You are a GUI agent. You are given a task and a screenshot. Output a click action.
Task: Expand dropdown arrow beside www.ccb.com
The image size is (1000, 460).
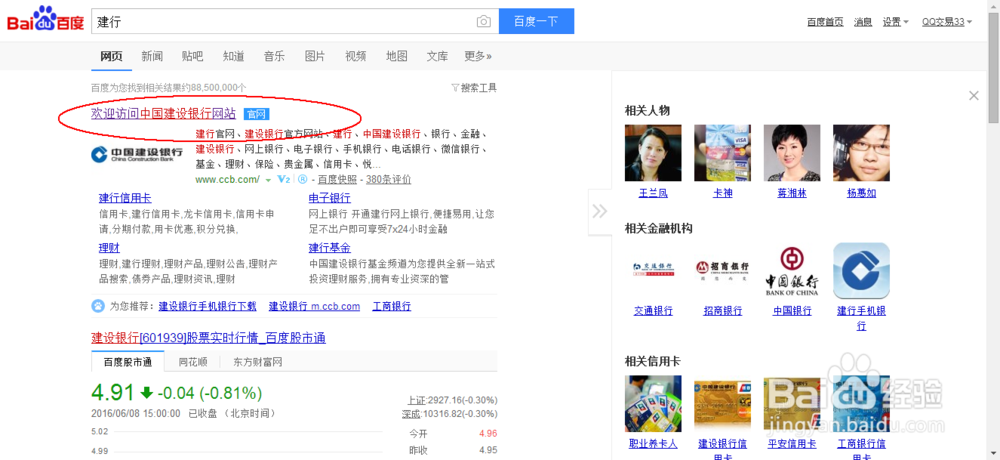pos(268,180)
